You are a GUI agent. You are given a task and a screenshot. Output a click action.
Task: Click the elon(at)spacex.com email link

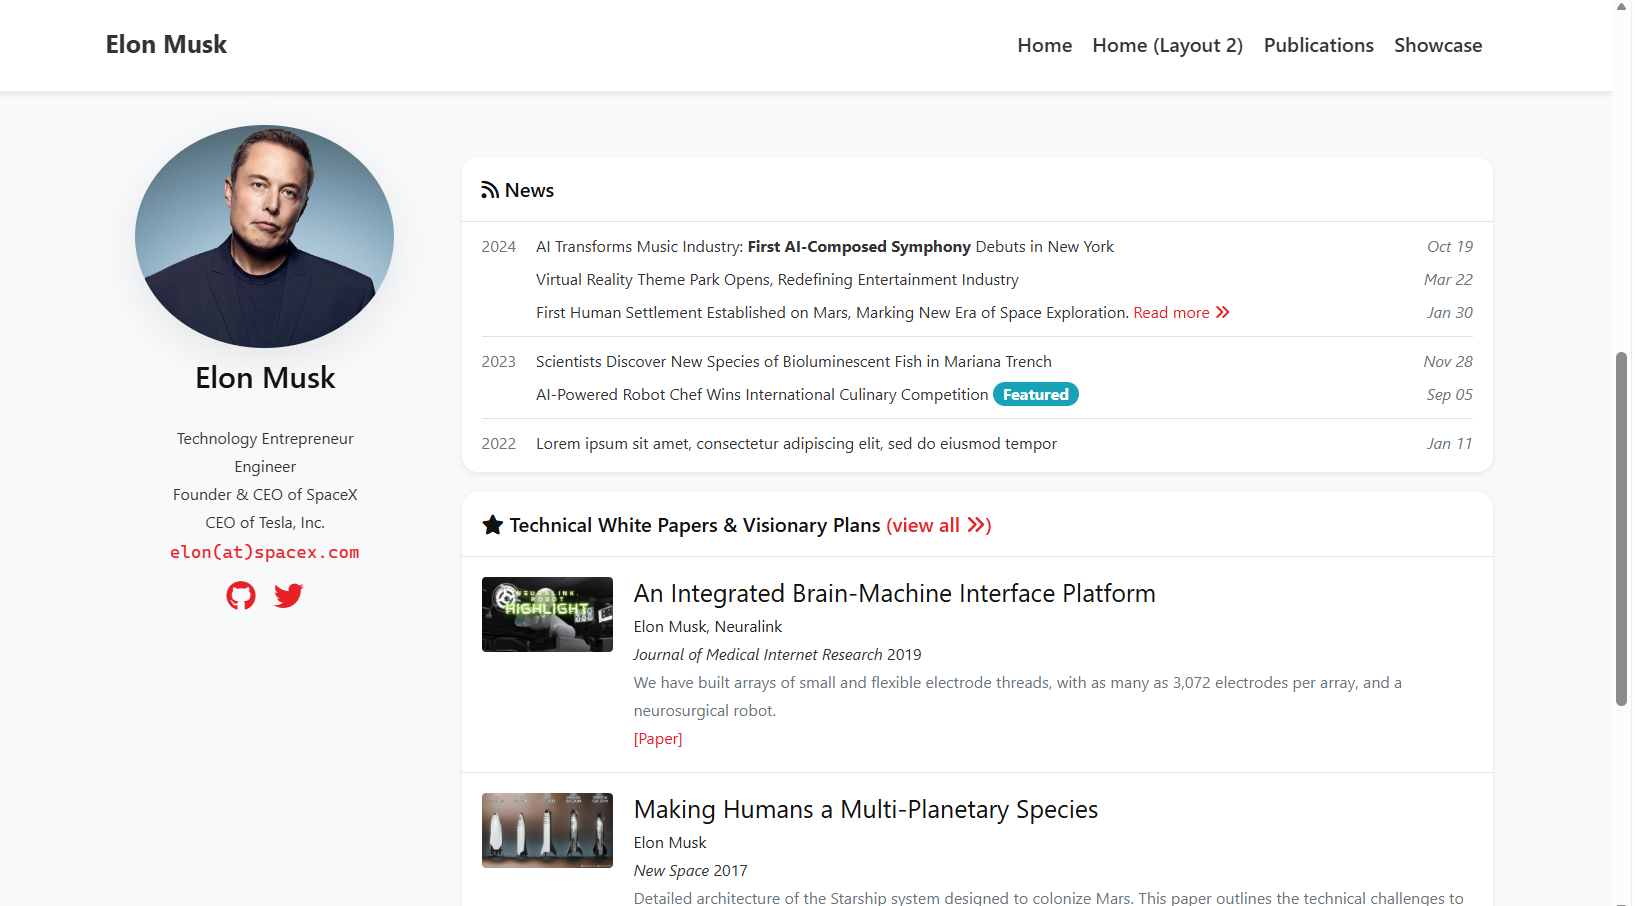[265, 552]
